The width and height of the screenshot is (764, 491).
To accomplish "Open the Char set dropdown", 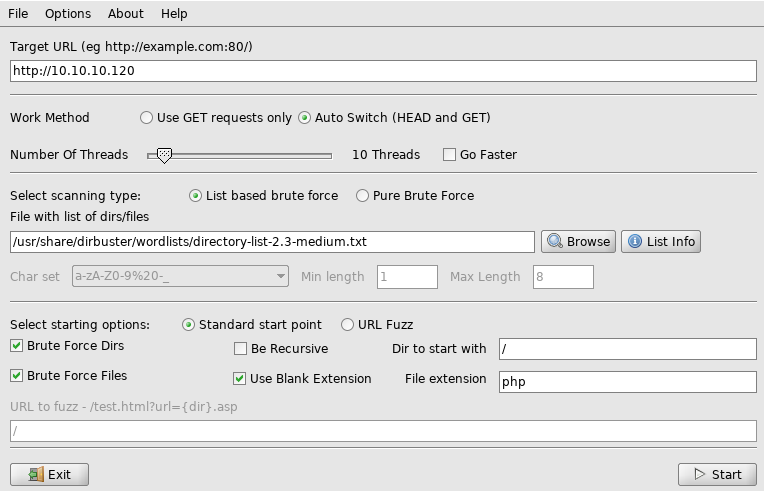I will (x=180, y=276).
